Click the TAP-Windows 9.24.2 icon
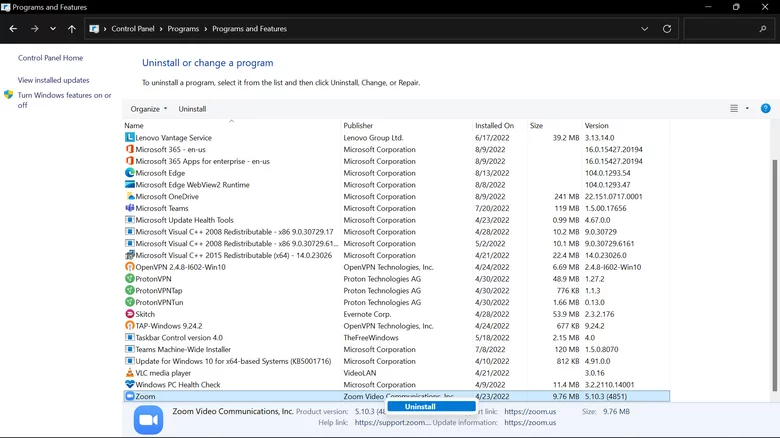The height and width of the screenshot is (438, 780). [x=129, y=326]
